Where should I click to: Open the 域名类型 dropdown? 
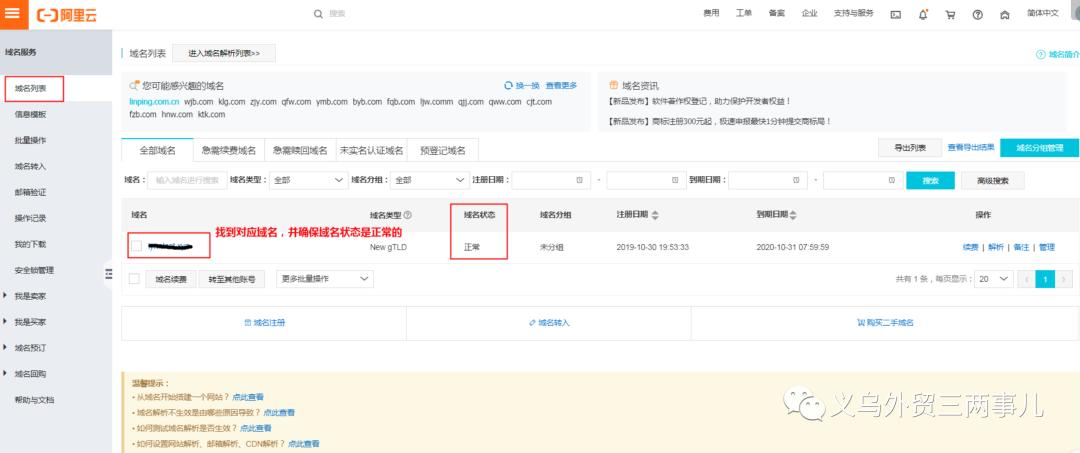(x=308, y=180)
